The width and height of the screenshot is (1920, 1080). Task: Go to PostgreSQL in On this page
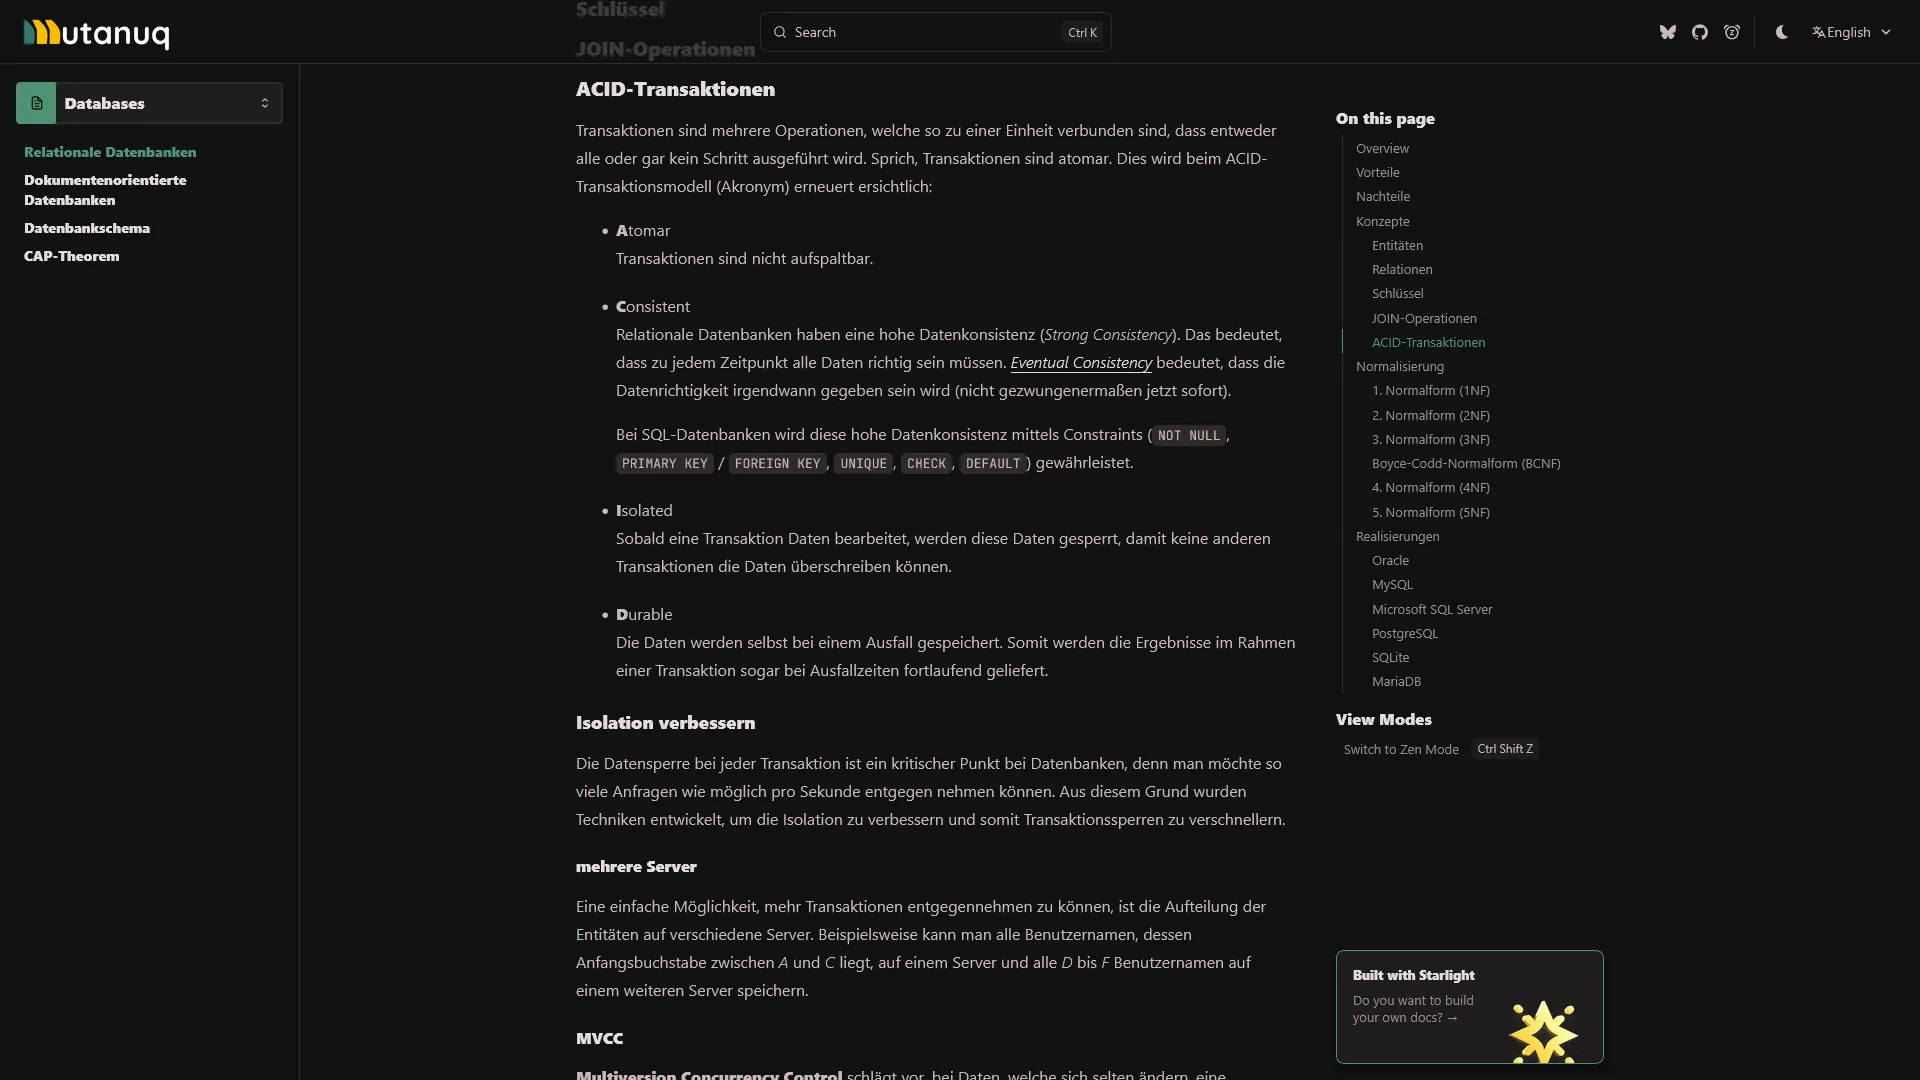[1404, 633]
